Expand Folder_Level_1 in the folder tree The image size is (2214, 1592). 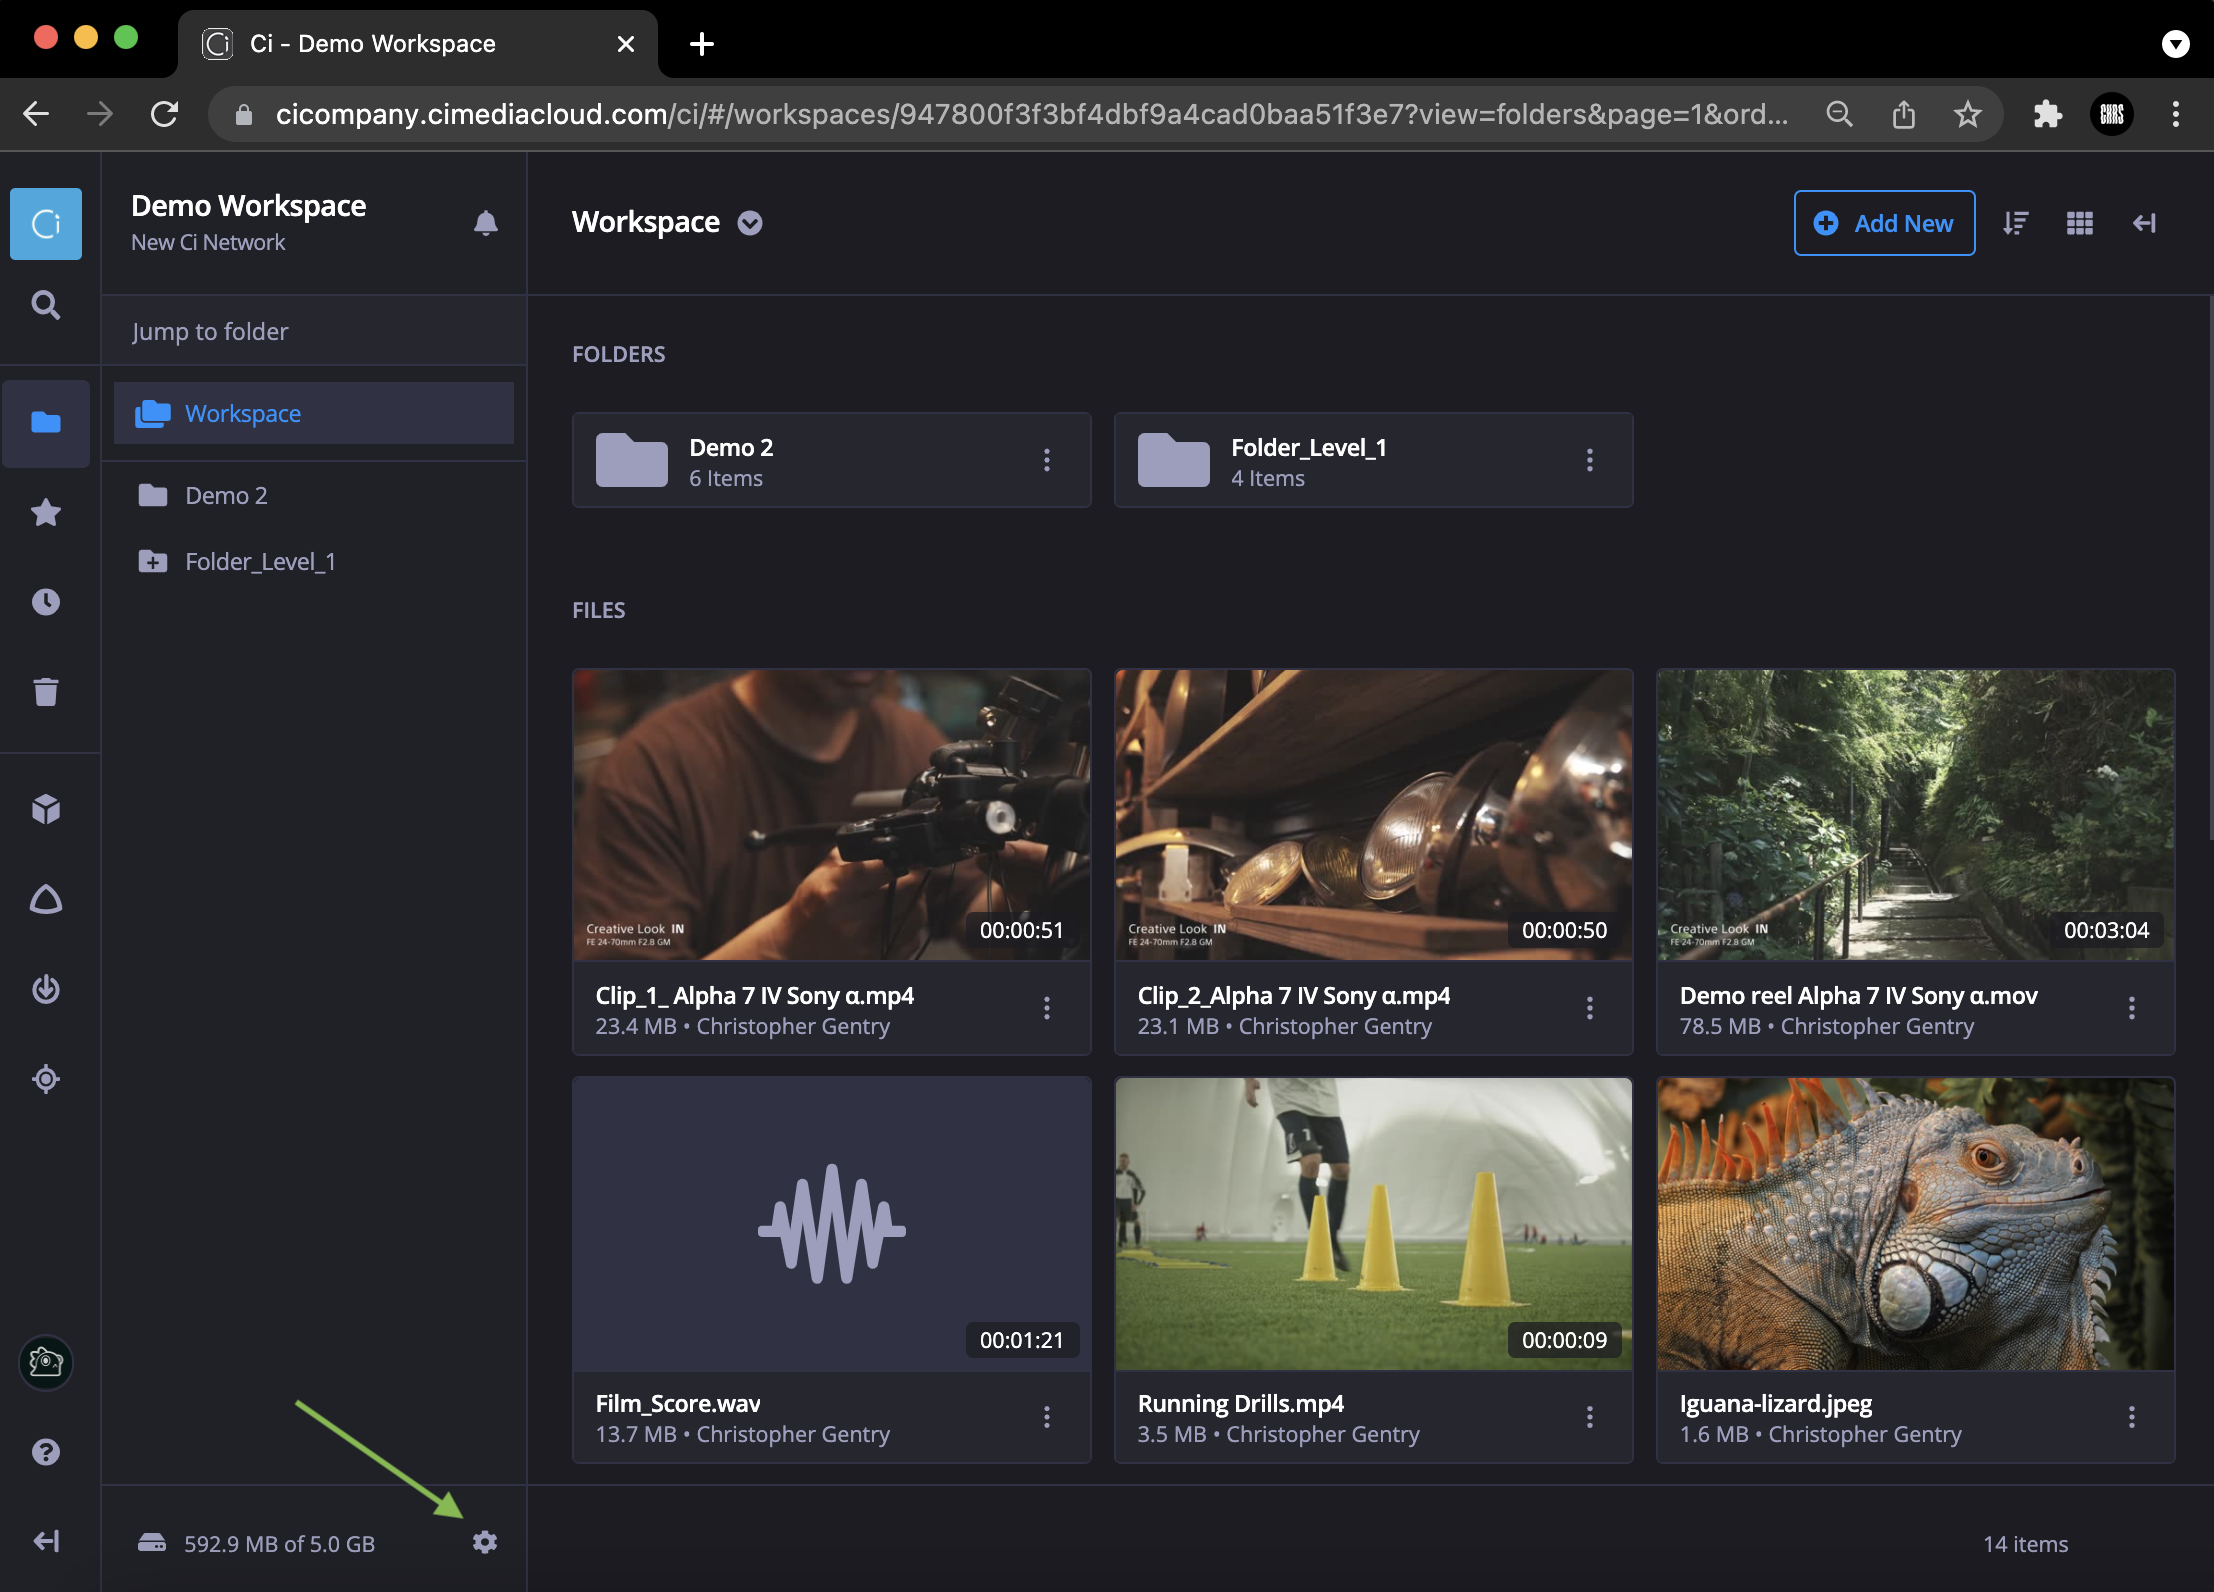(x=152, y=561)
